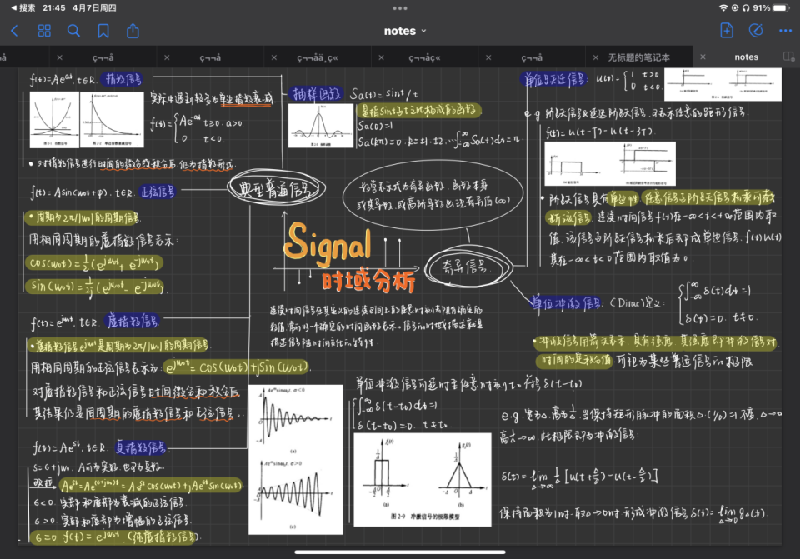Return to 搜索 via the status bar
The height and width of the screenshot is (559, 800).
click(22, 7)
